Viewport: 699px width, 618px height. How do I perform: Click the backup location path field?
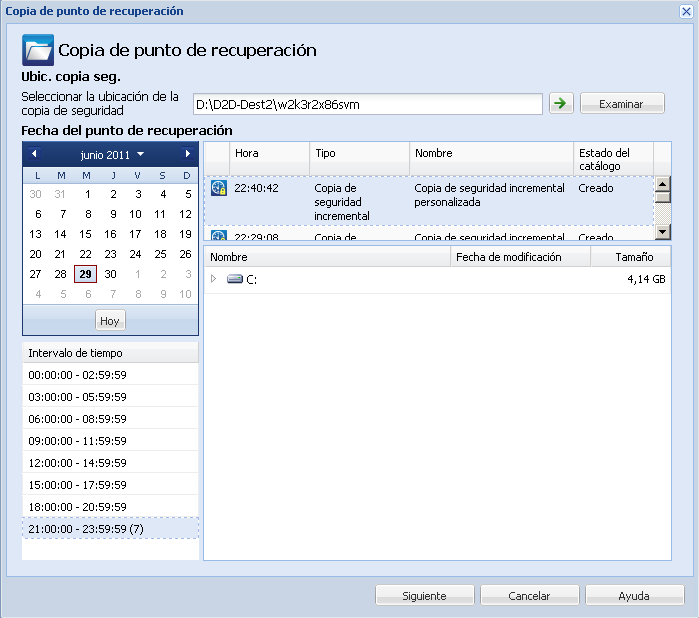367,104
